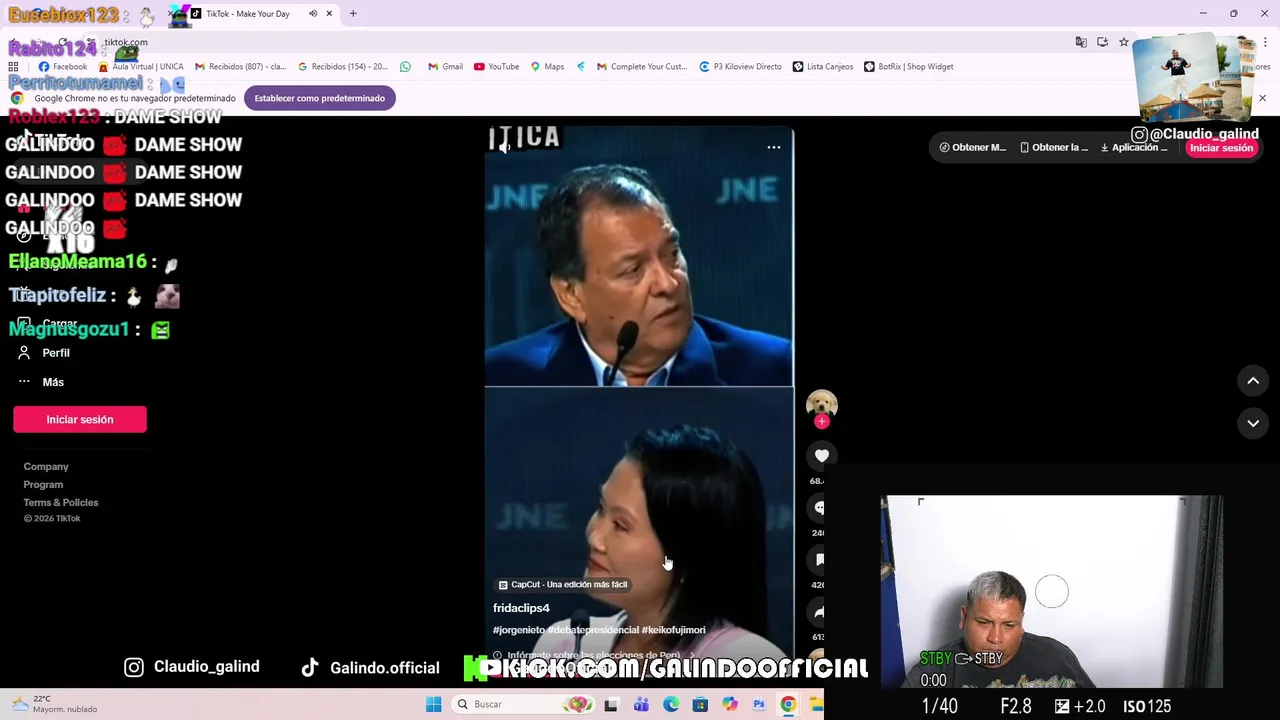
Task: Click the top-right Iniciar sesión button
Action: (1221, 148)
